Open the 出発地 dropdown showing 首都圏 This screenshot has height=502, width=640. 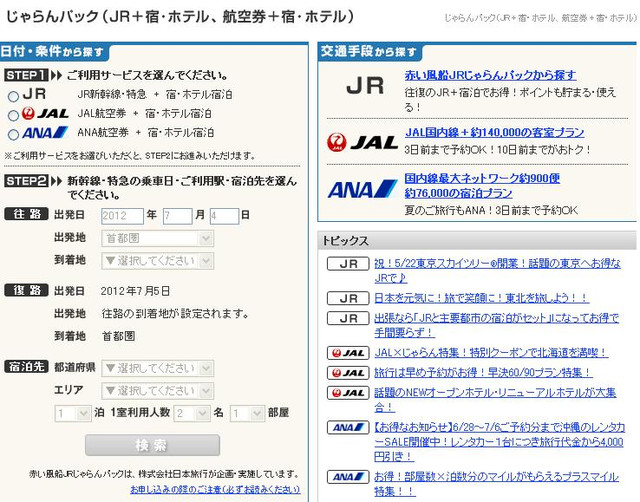[158, 238]
